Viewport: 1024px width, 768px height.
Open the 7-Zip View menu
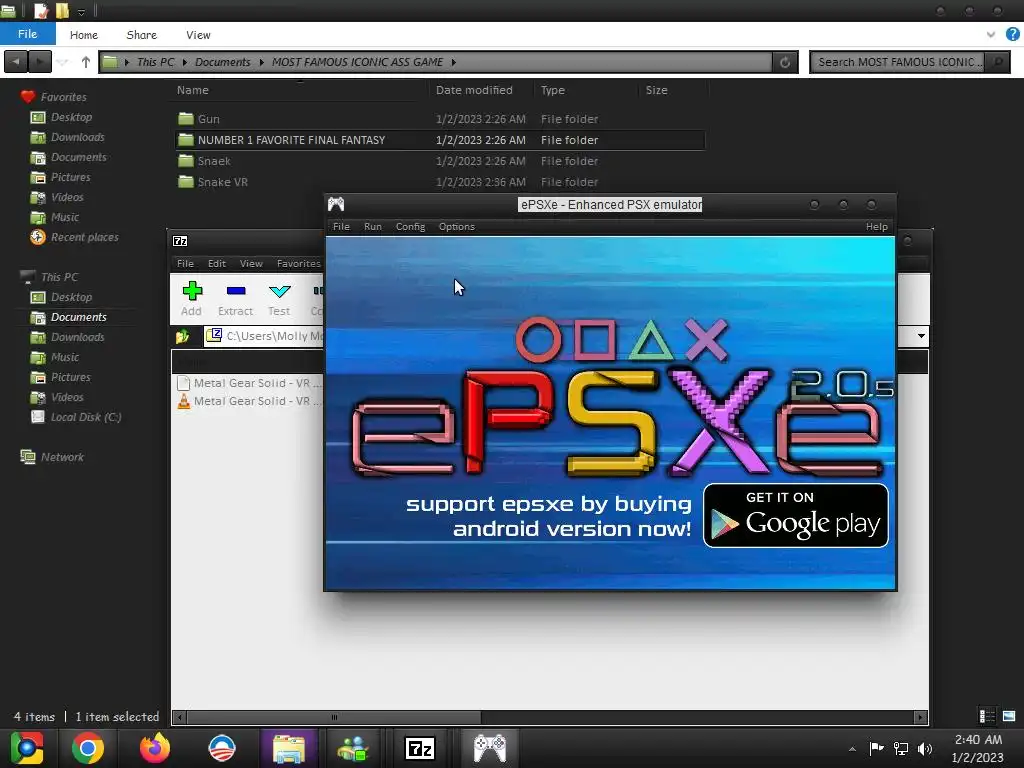pyautogui.click(x=251, y=264)
